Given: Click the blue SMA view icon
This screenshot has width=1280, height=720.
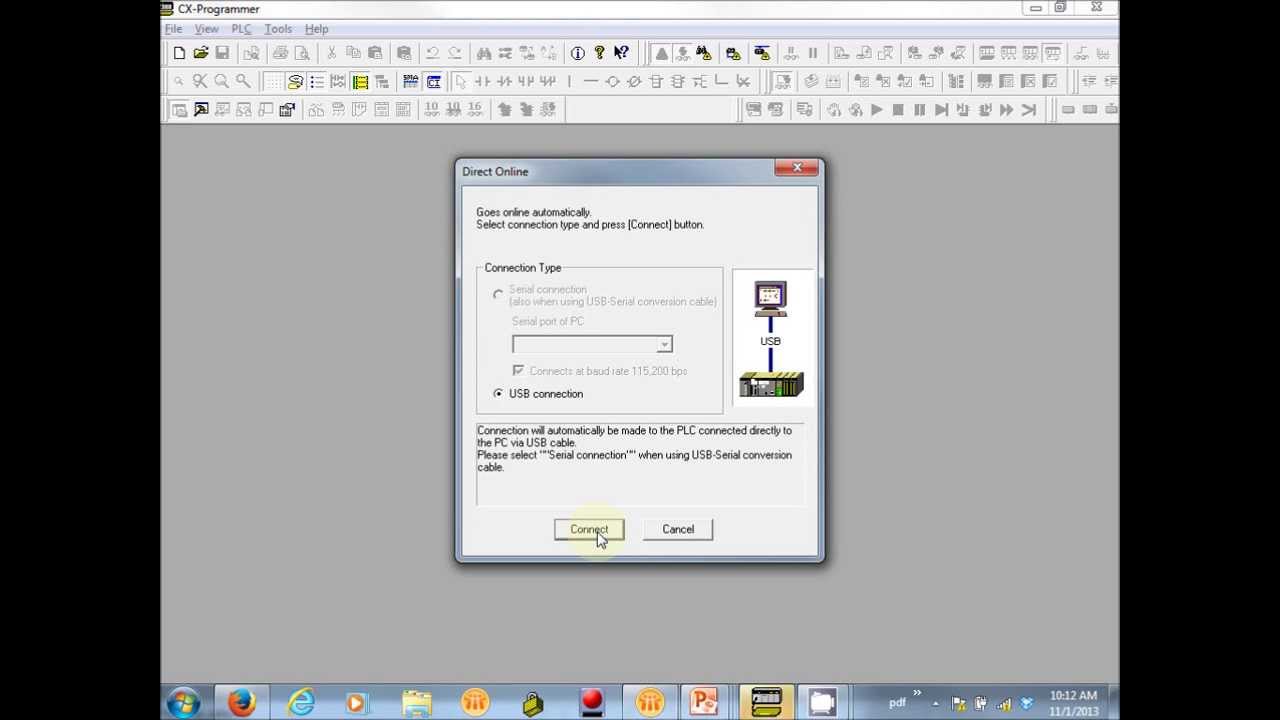Looking at the screenshot, I should (x=411, y=81).
